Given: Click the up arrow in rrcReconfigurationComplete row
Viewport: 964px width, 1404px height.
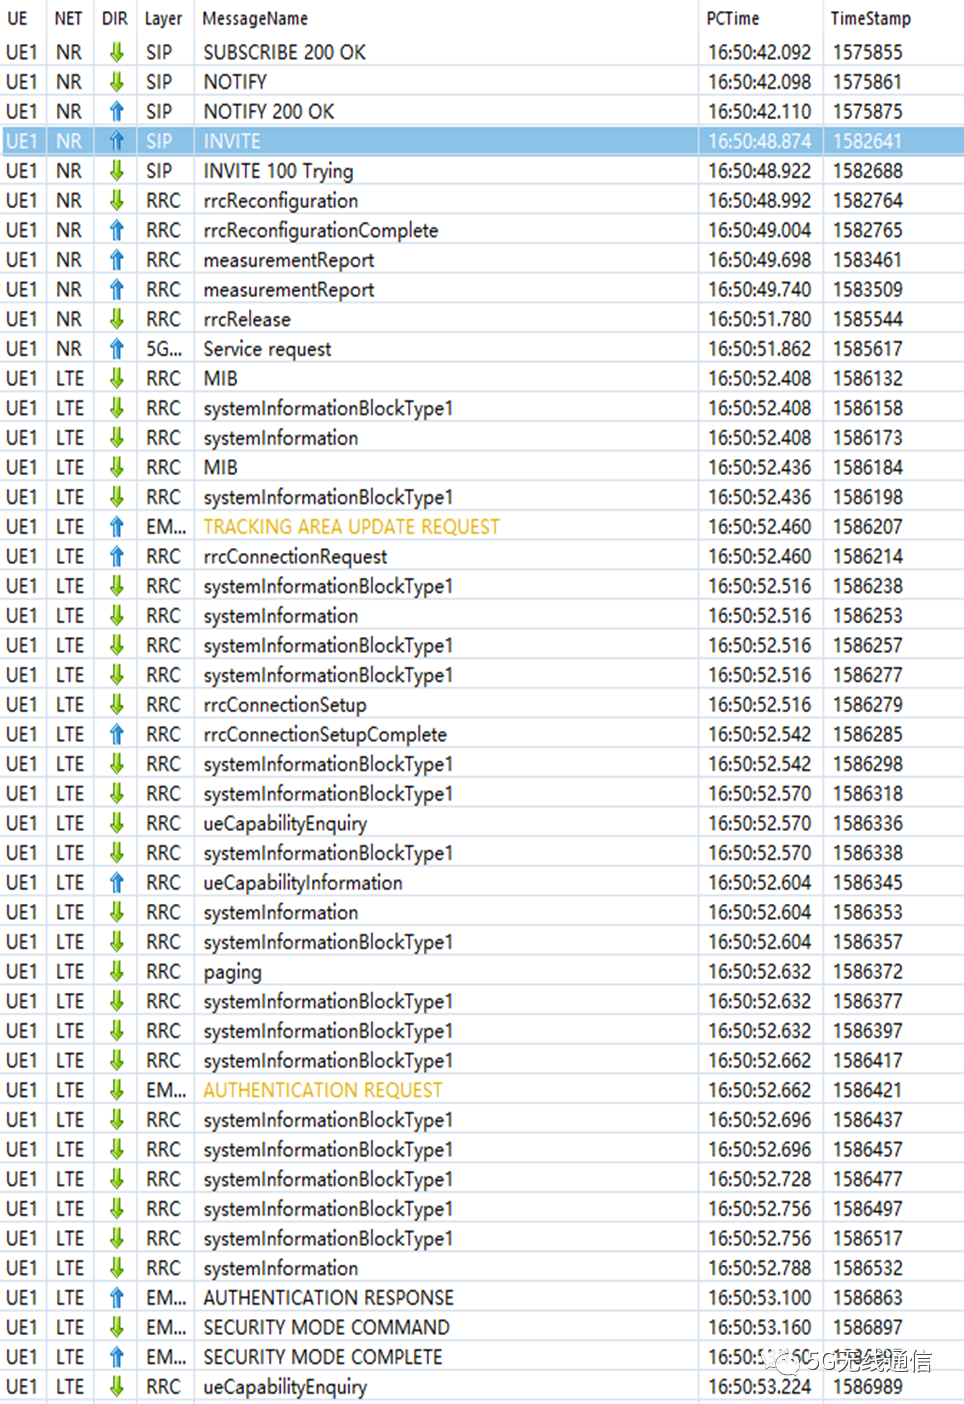Looking at the screenshot, I should 117,230.
